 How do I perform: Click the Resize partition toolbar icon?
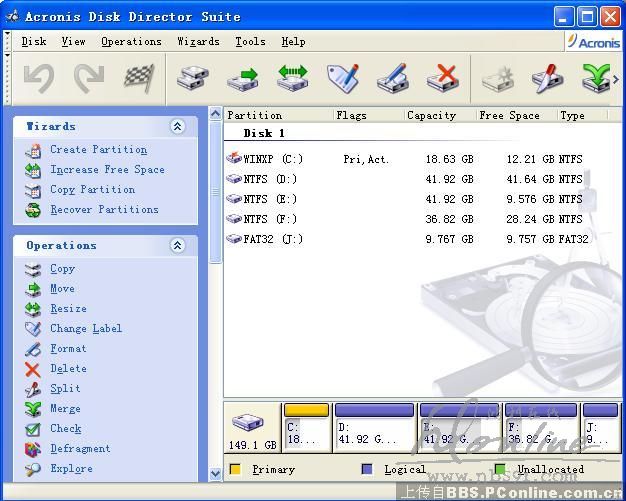coord(292,78)
